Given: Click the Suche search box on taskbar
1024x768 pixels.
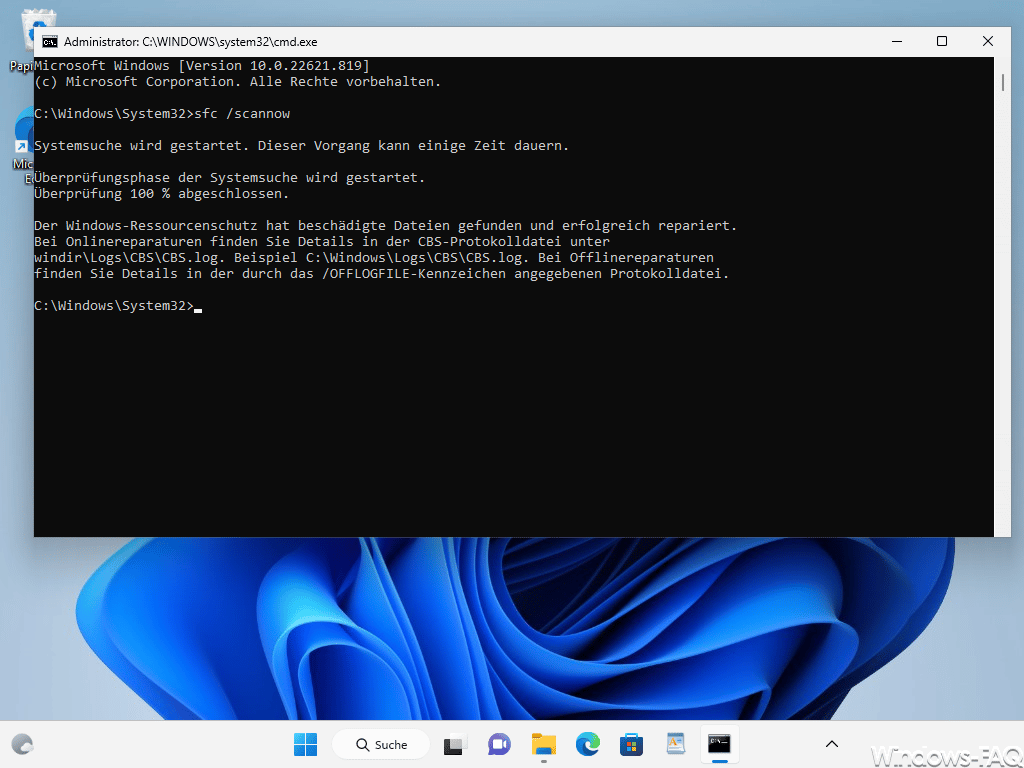Looking at the screenshot, I should [x=381, y=744].
